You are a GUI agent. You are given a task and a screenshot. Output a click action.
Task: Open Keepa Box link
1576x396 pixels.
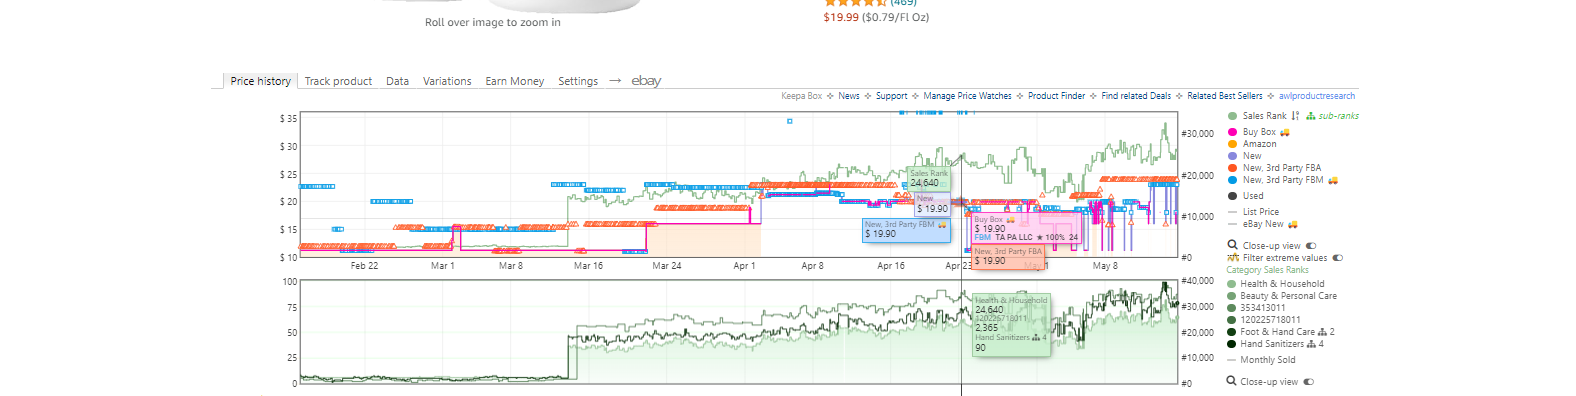pyautogui.click(x=801, y=96)
